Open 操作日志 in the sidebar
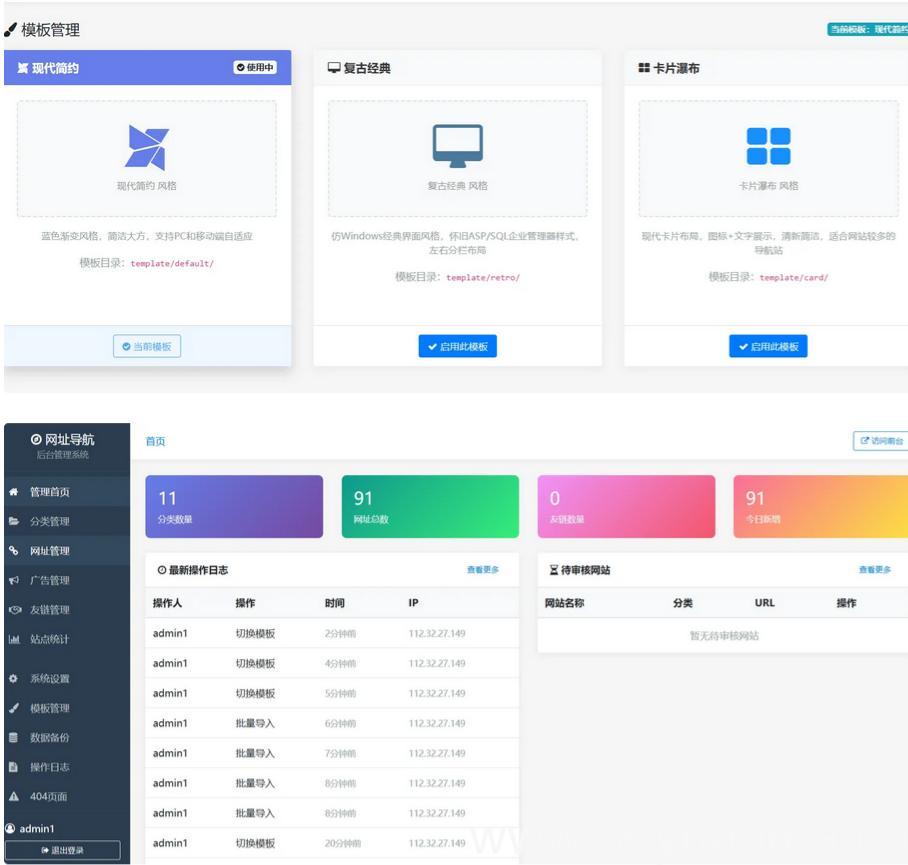The image size is (908, 865). point(67,767)
